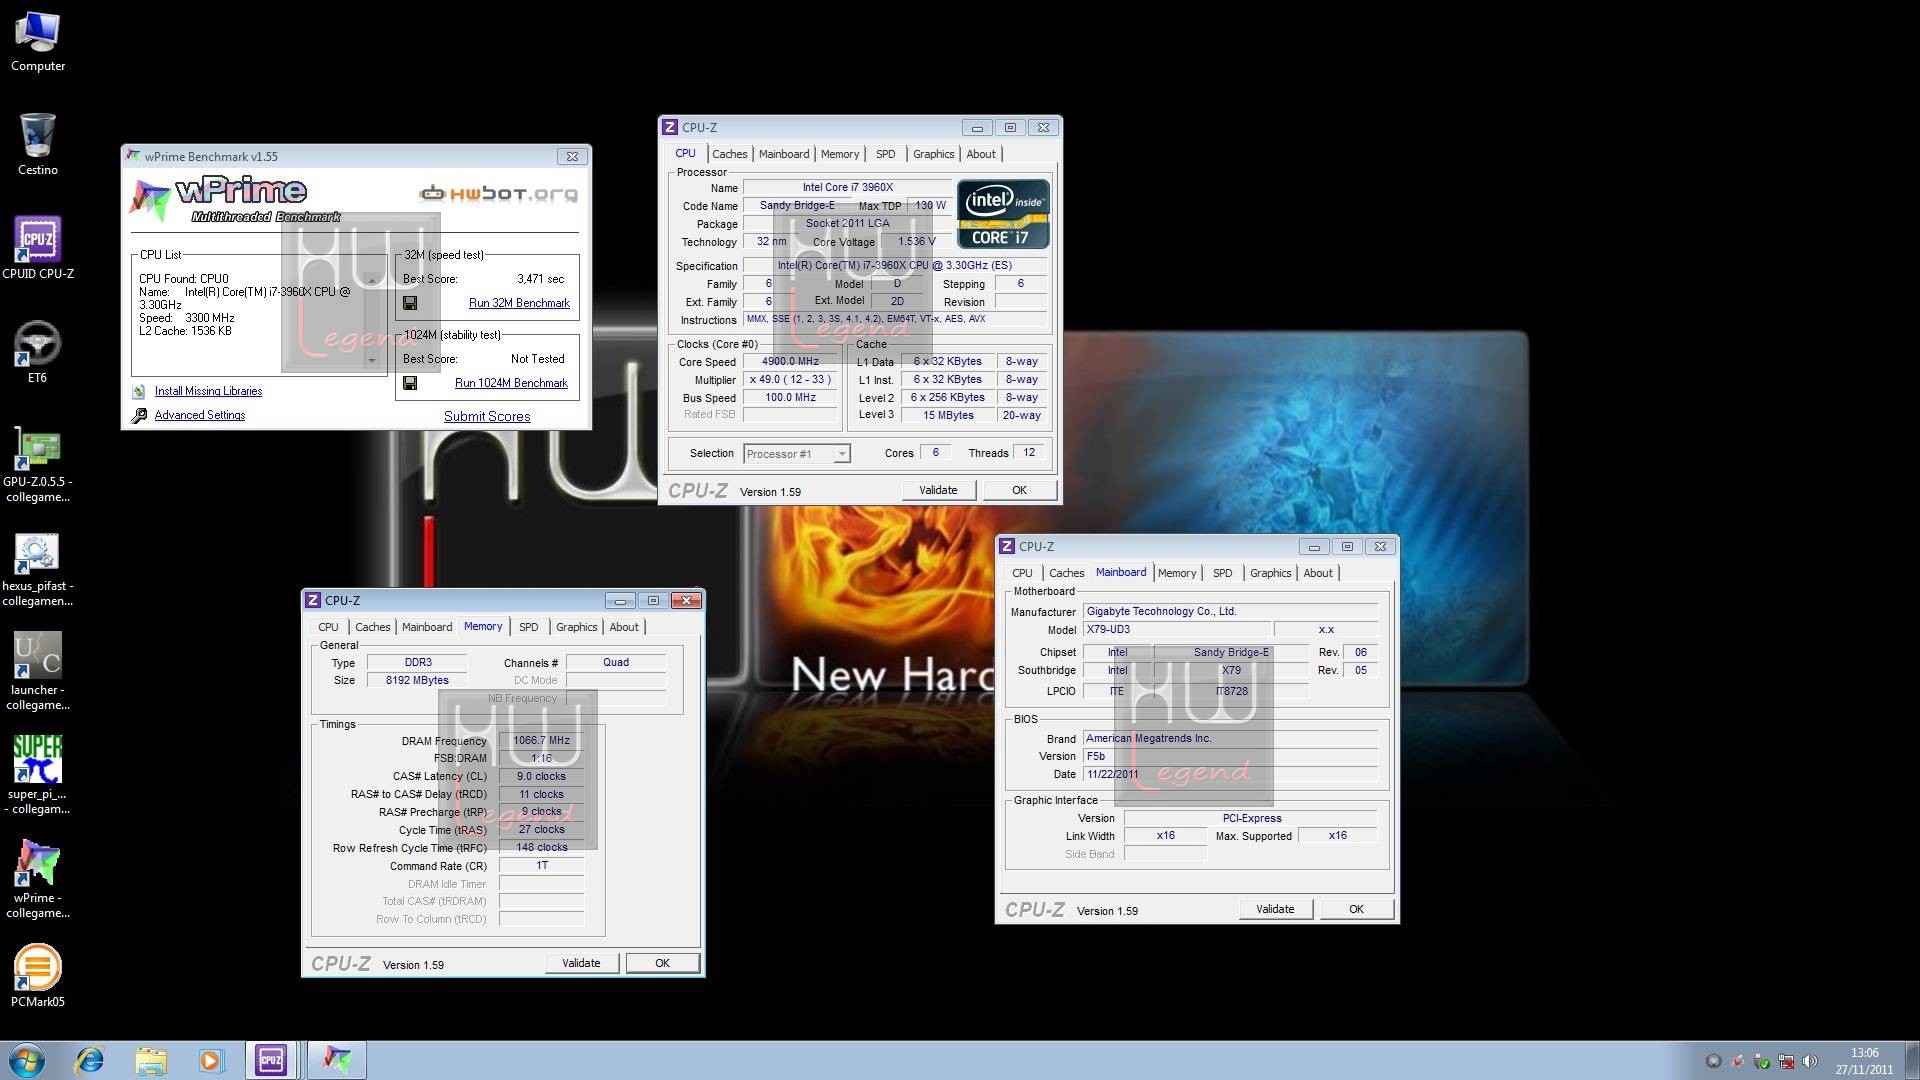Open the Windows Start menu orb

(x=27, y=1060)
